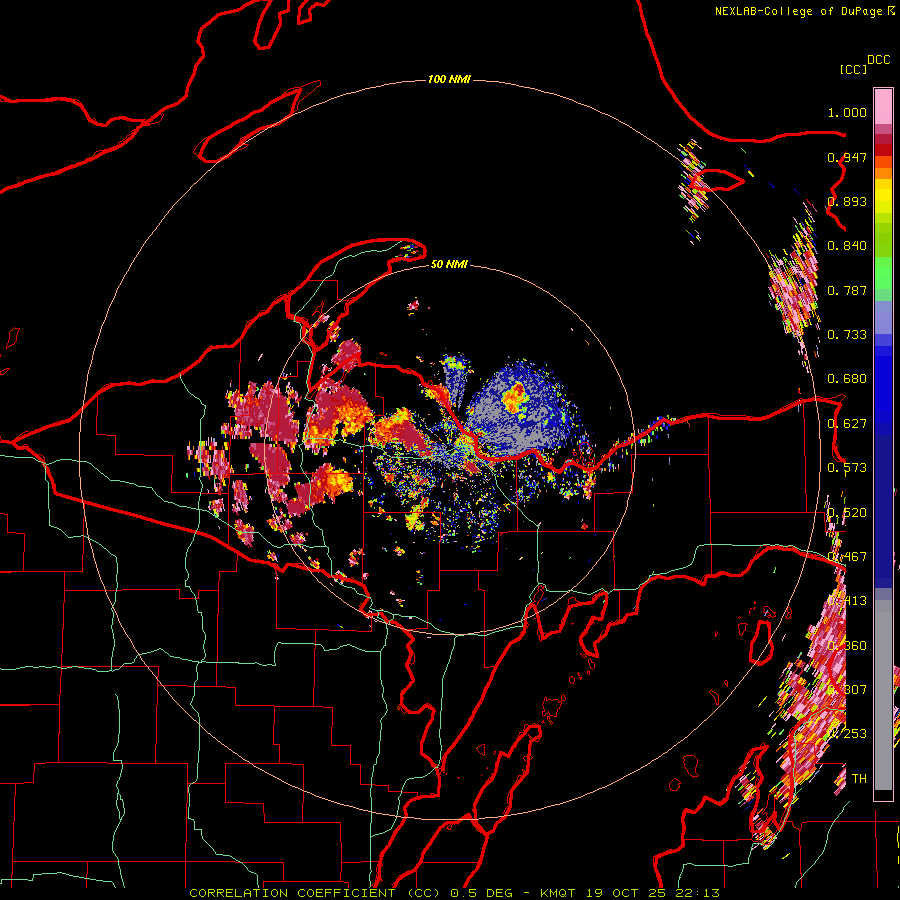Click the 0.947 legend value
900x900 pixels.
click(847, 157)
